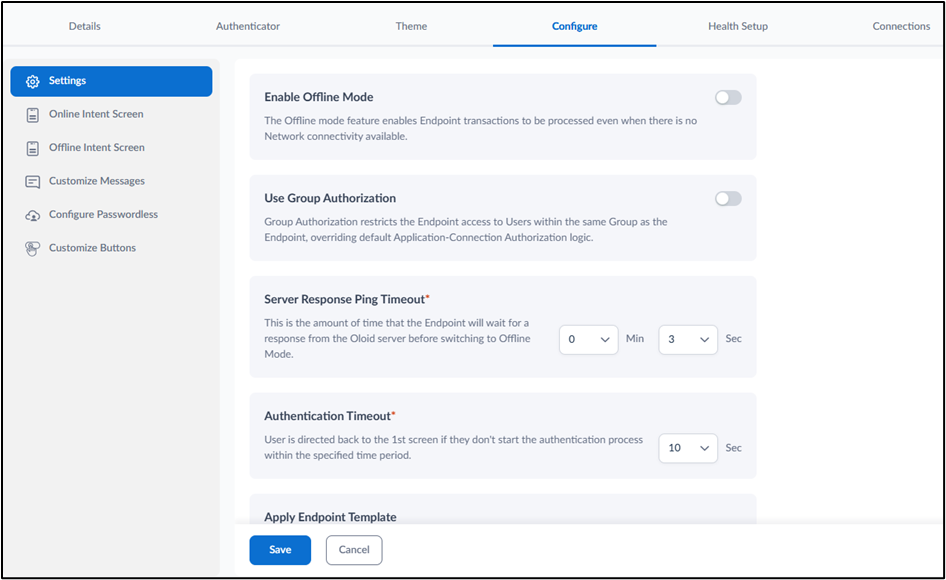Open Offline Intent Screen in the sidebar
Viewport: 946px width, 580px height.
point(111,147)
